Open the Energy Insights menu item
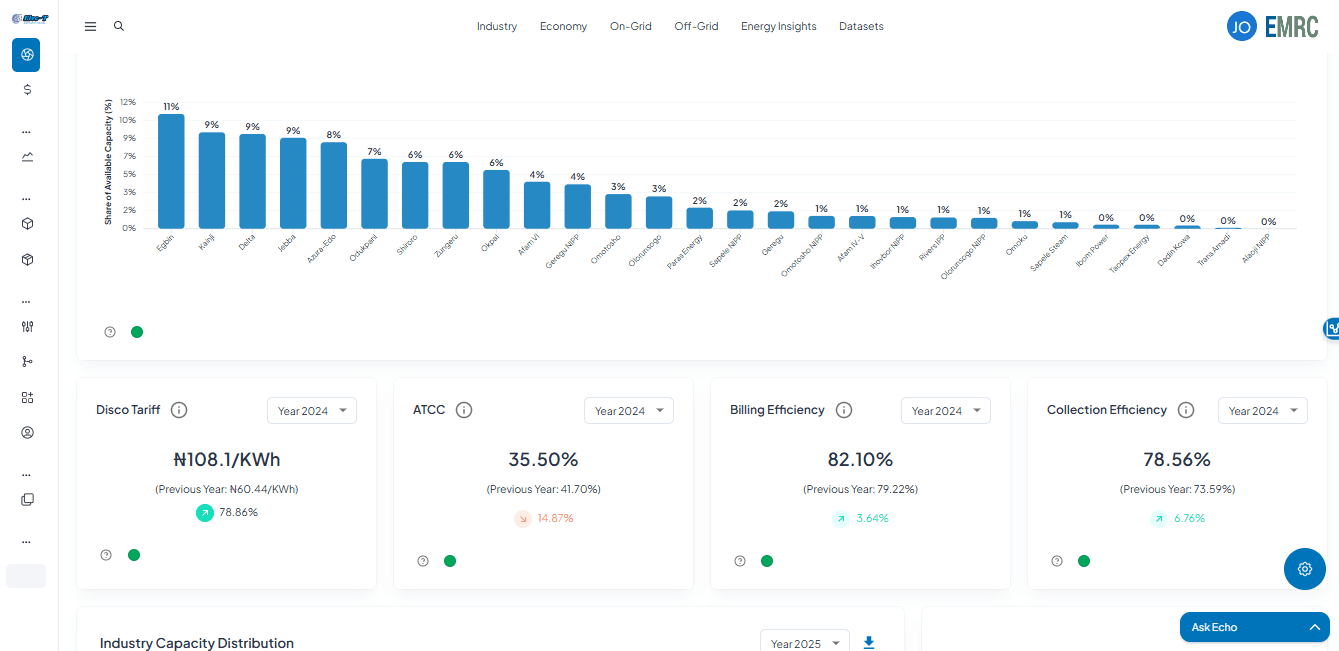 pyautogui.click(x=778, y=26)
